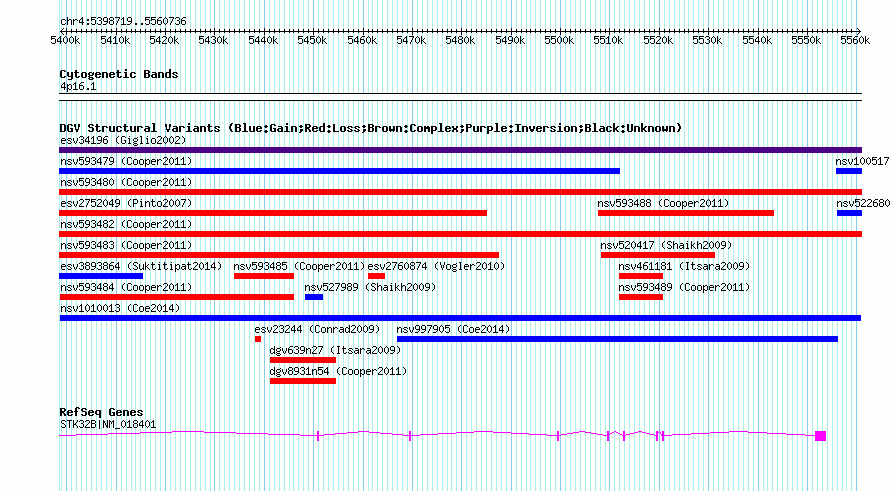Click the nsv1010013 (Coe2014) label
This screenshot has width=890, height=491.
120,308
